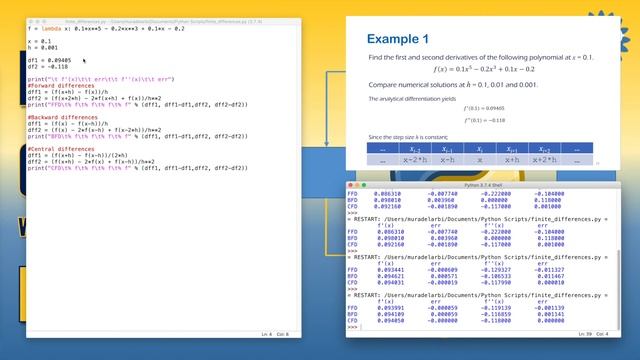Minimize the Python Shell window with yellow button
The height and width of the screenshot is (360, 640).
click(357, 185)
